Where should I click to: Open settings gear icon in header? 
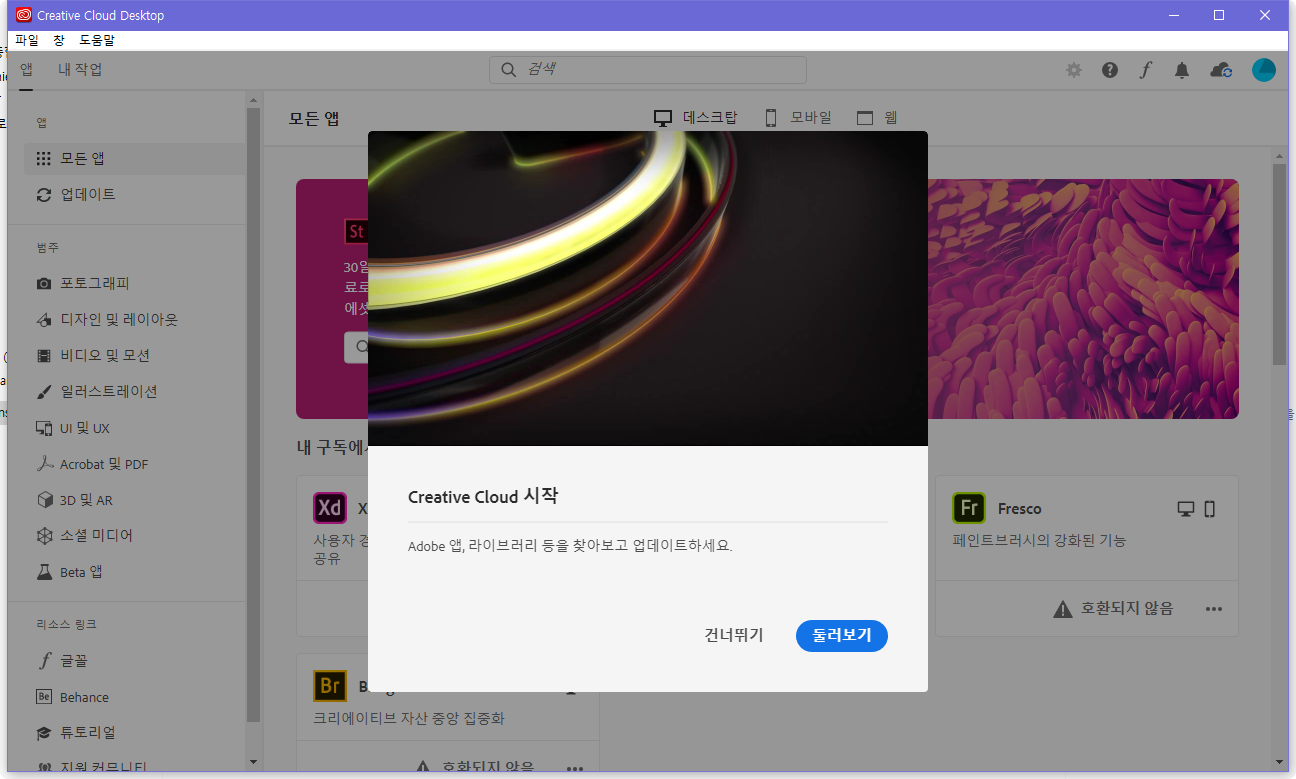point(1073,70)
